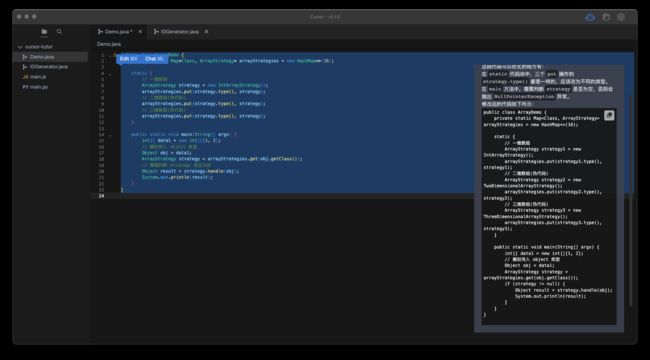Click the green maximize window button
Viewport: 650px width, 360px height.
(34, 17)
